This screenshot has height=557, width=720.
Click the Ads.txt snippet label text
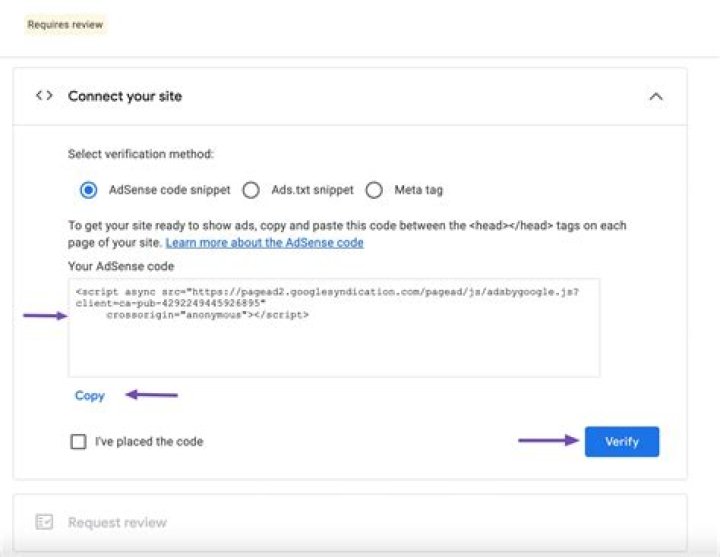[312, 190]
